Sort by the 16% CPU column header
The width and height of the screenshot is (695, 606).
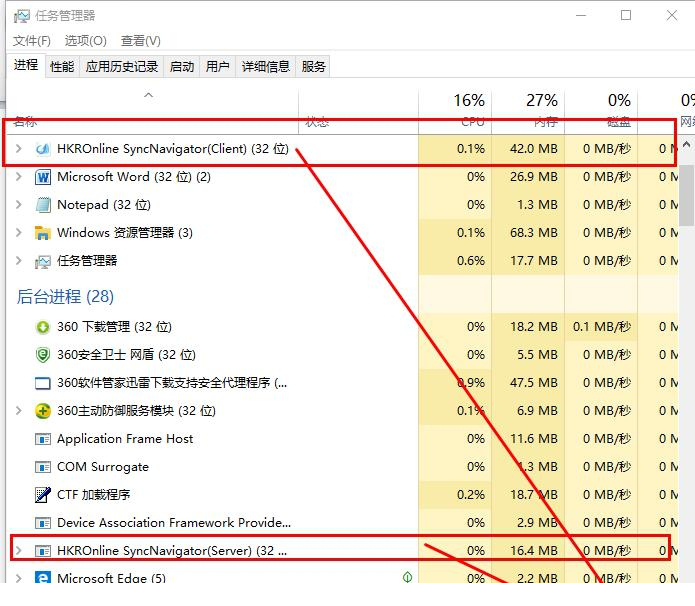tap(455, 111)
